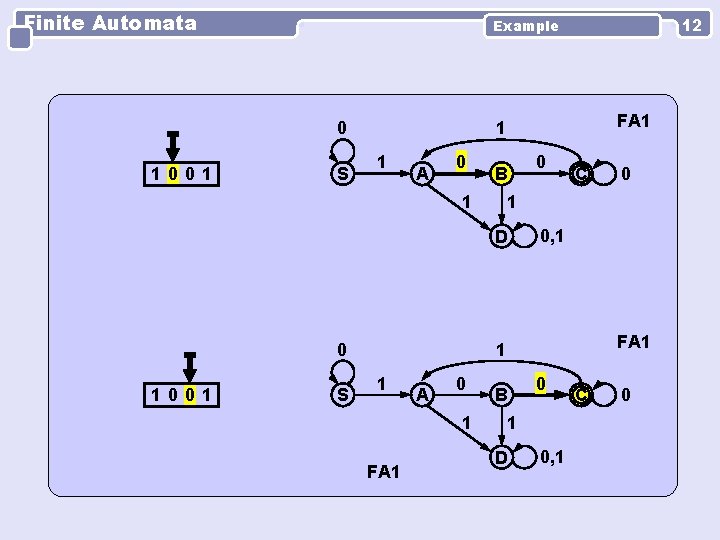Click unhighlighted accept state C in the upper automaton
The width and height of the screenshot is (720, 540).
[x=580, y=174]
